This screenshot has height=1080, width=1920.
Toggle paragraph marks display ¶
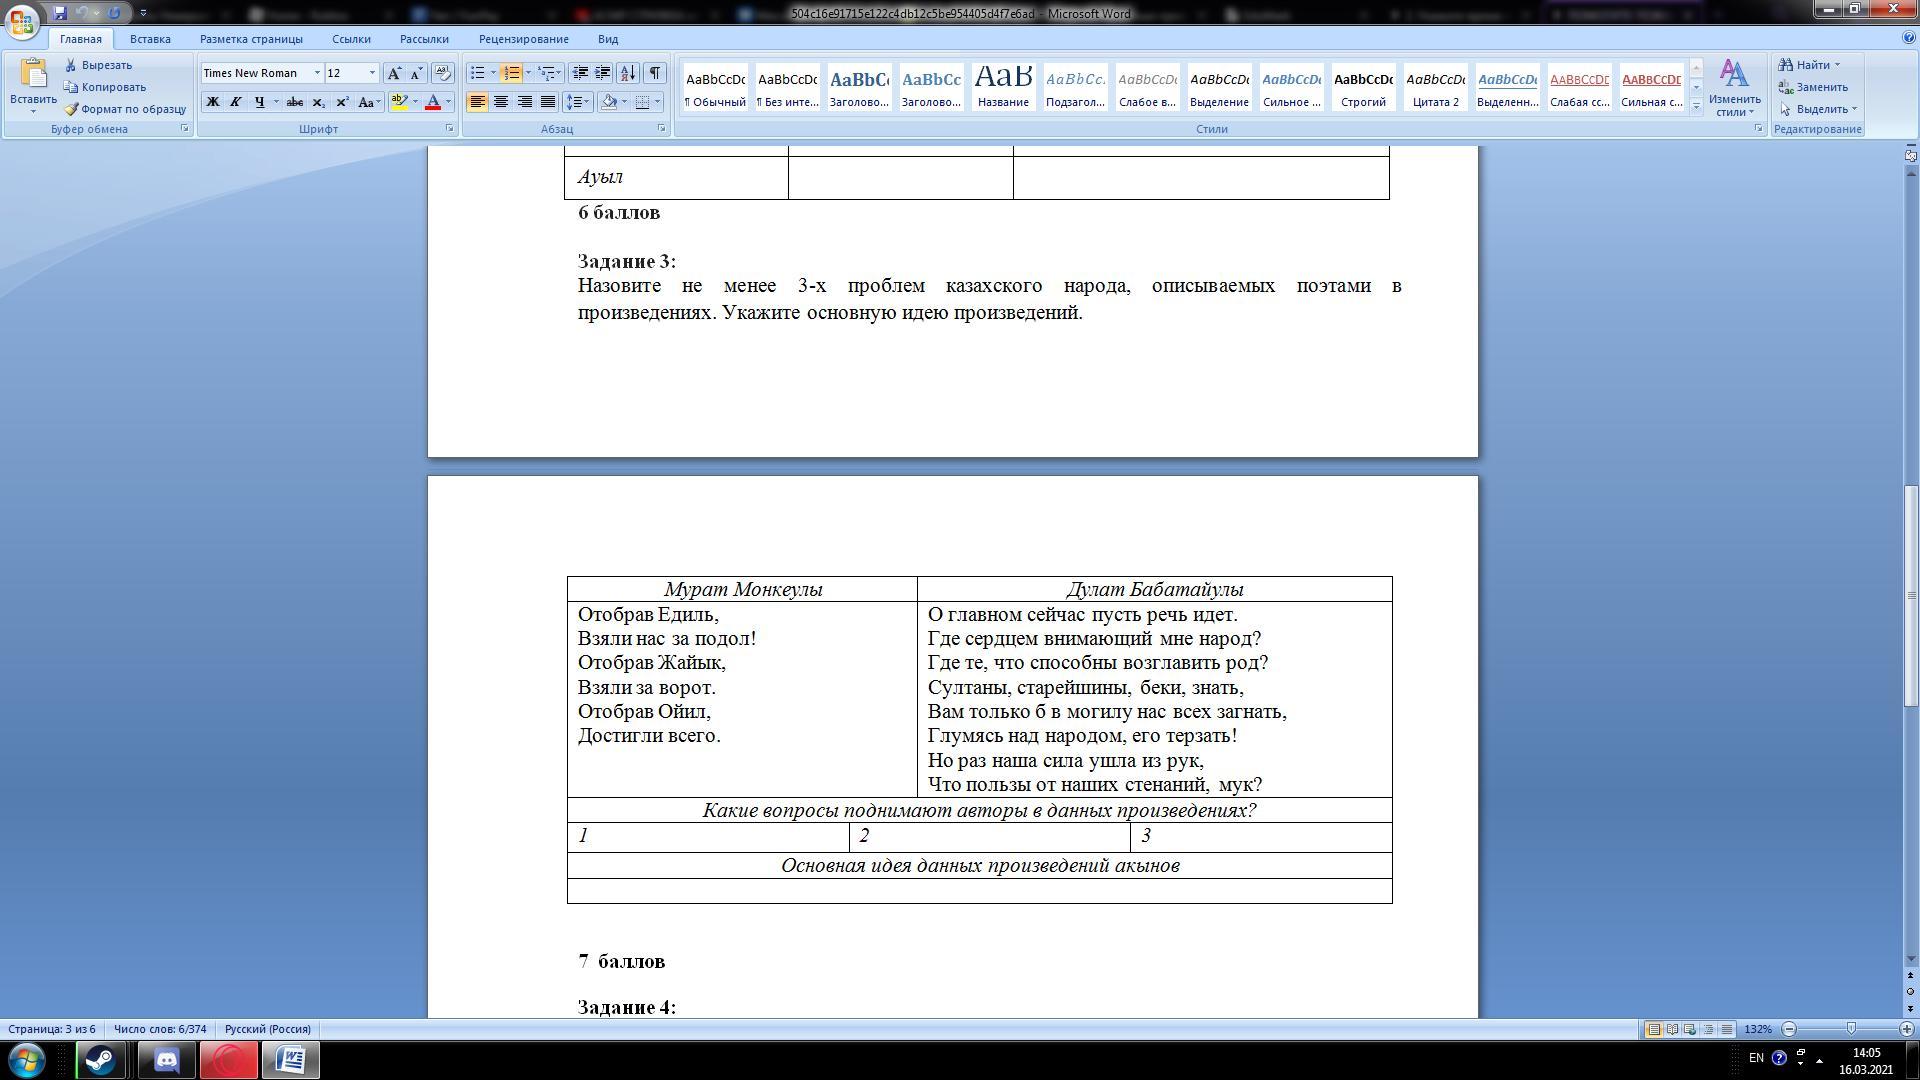pyautogui.click(x=654, y=73)
